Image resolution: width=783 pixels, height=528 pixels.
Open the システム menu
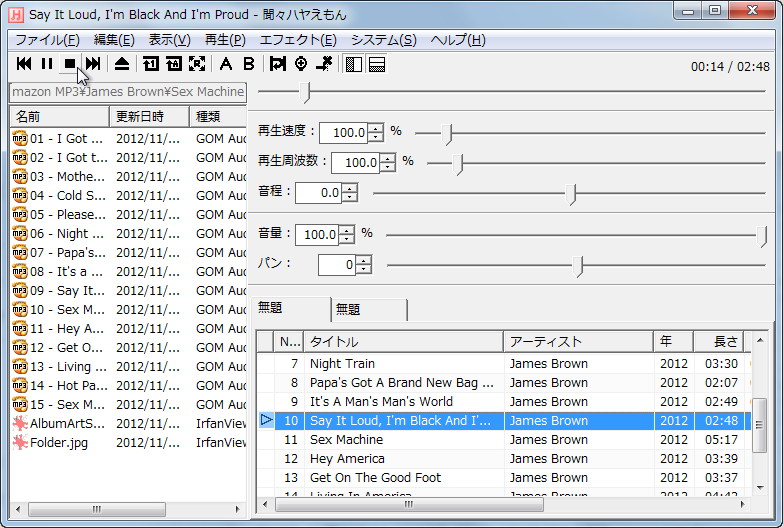(x=384, y=40)
